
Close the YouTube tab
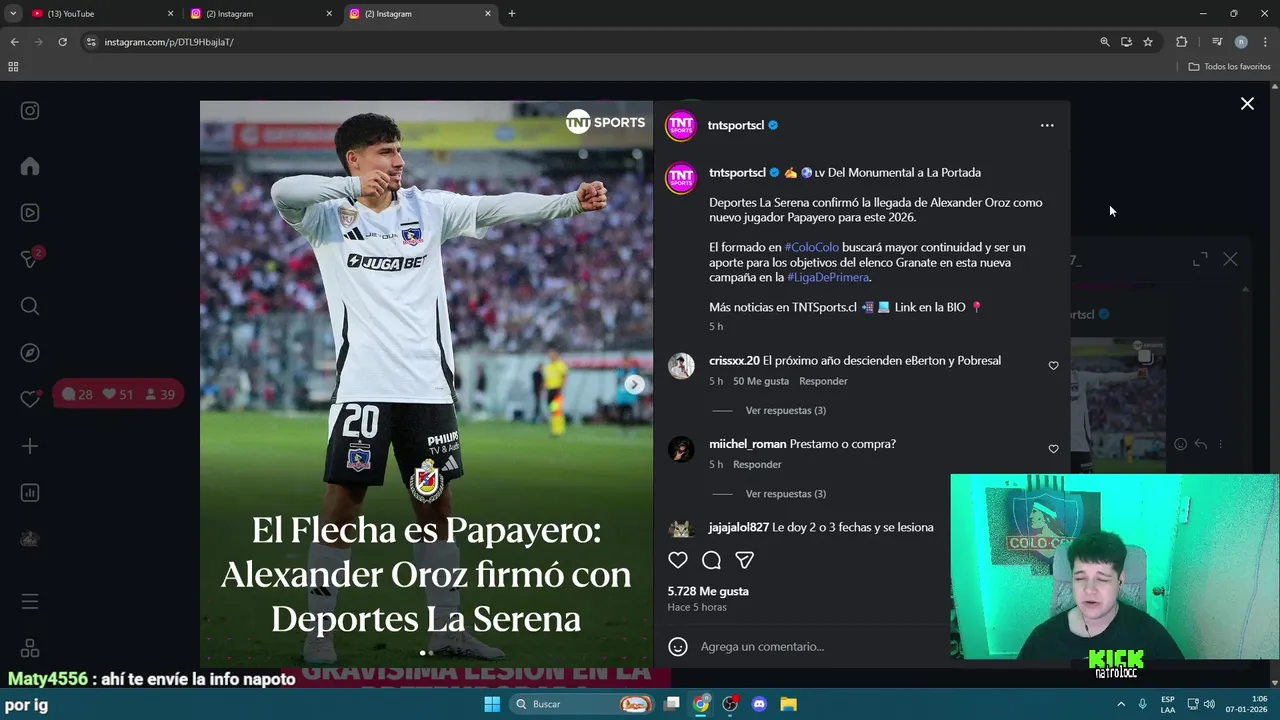click(x=170, y=14)
